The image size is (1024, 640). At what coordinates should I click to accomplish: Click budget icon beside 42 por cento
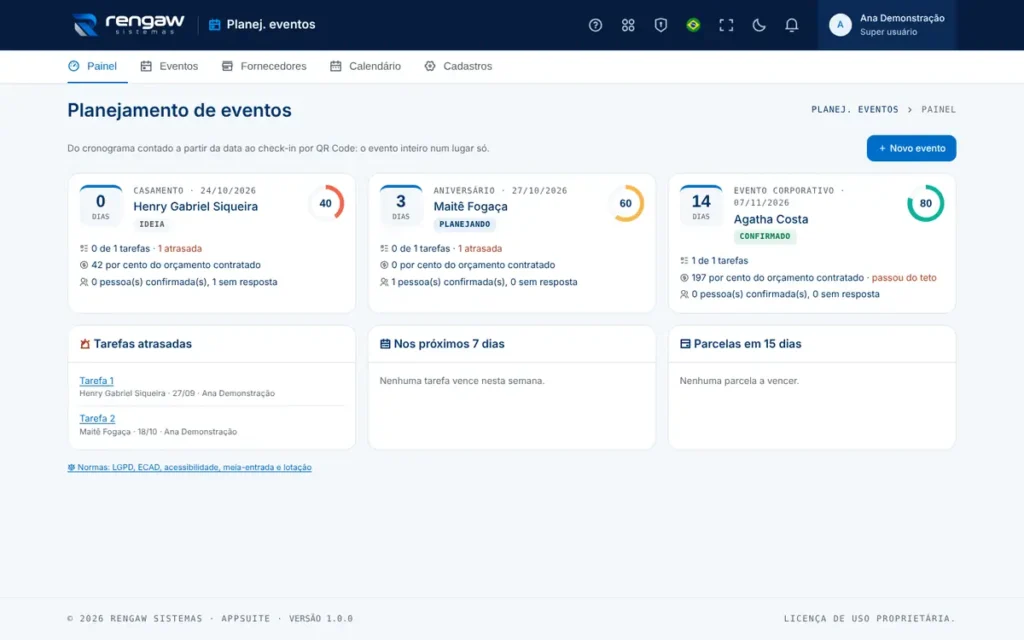(84, 265)
